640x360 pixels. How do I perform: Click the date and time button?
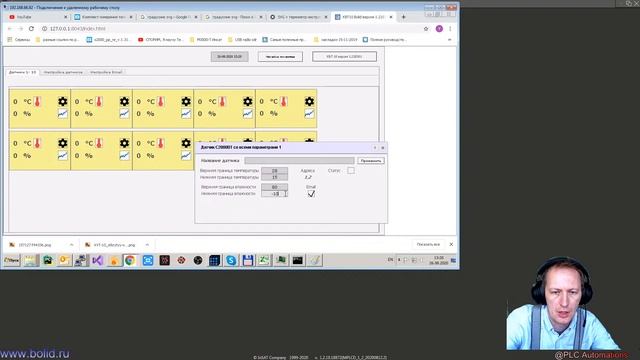(229, 56)
